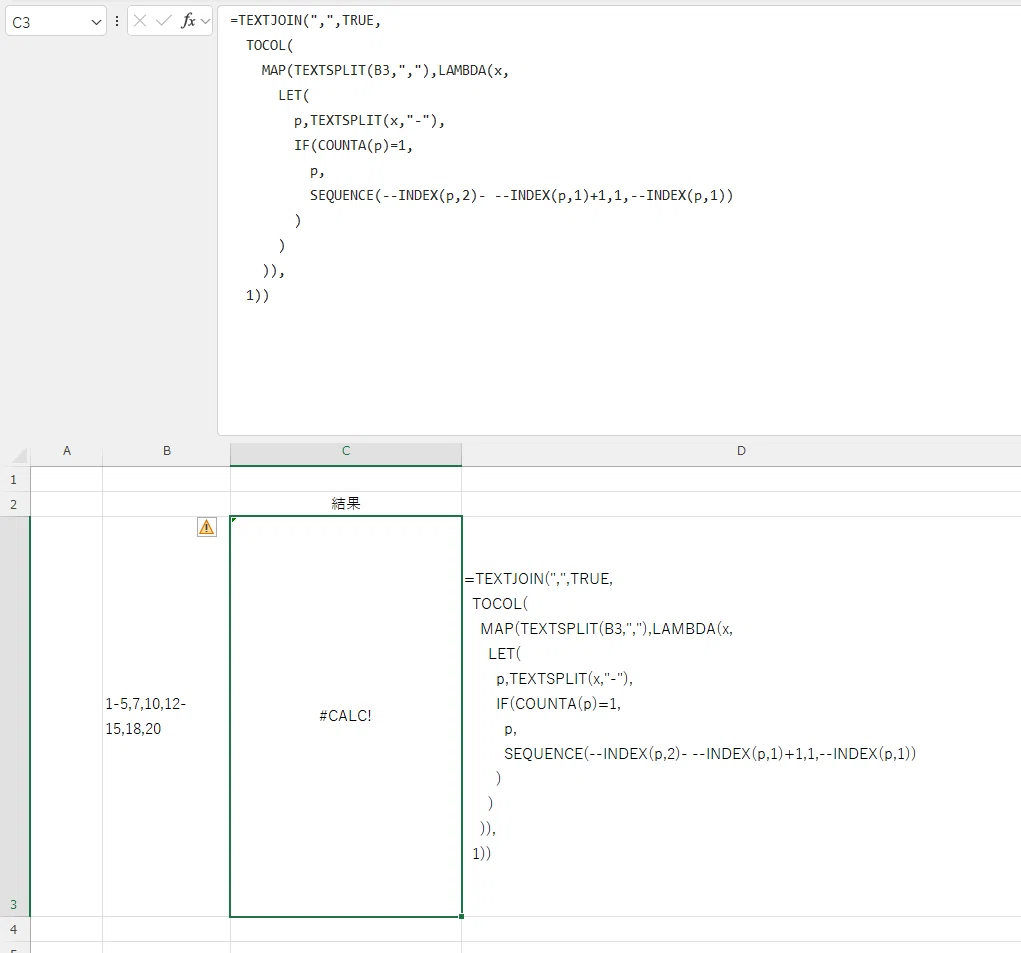Click the p,TEXTSPLIT(x,"-") line in formula bar
The height and width of the screenshot is (953, 1021).
point(369,120)
